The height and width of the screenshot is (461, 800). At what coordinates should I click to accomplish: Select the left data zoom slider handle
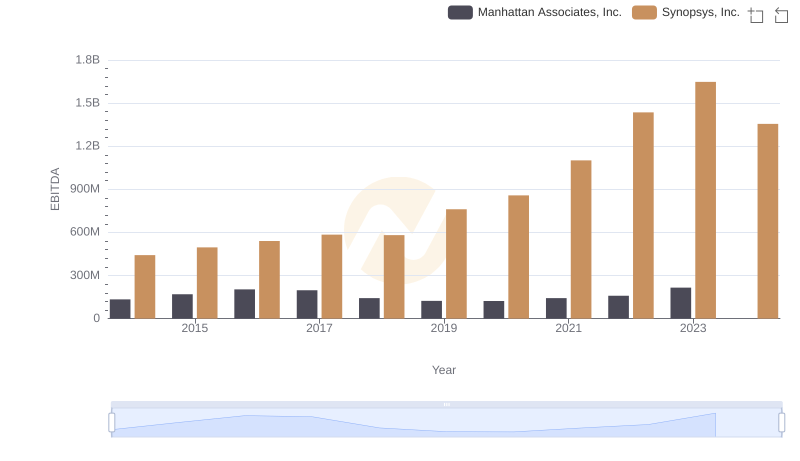[112, 422]
